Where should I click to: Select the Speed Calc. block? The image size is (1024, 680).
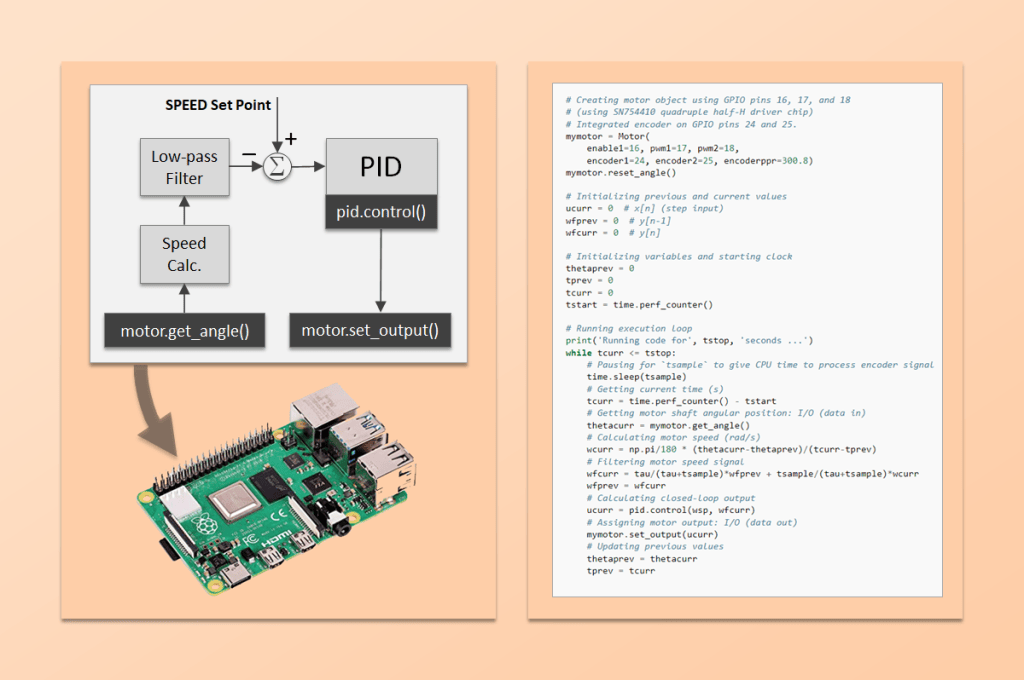[184, 254]
